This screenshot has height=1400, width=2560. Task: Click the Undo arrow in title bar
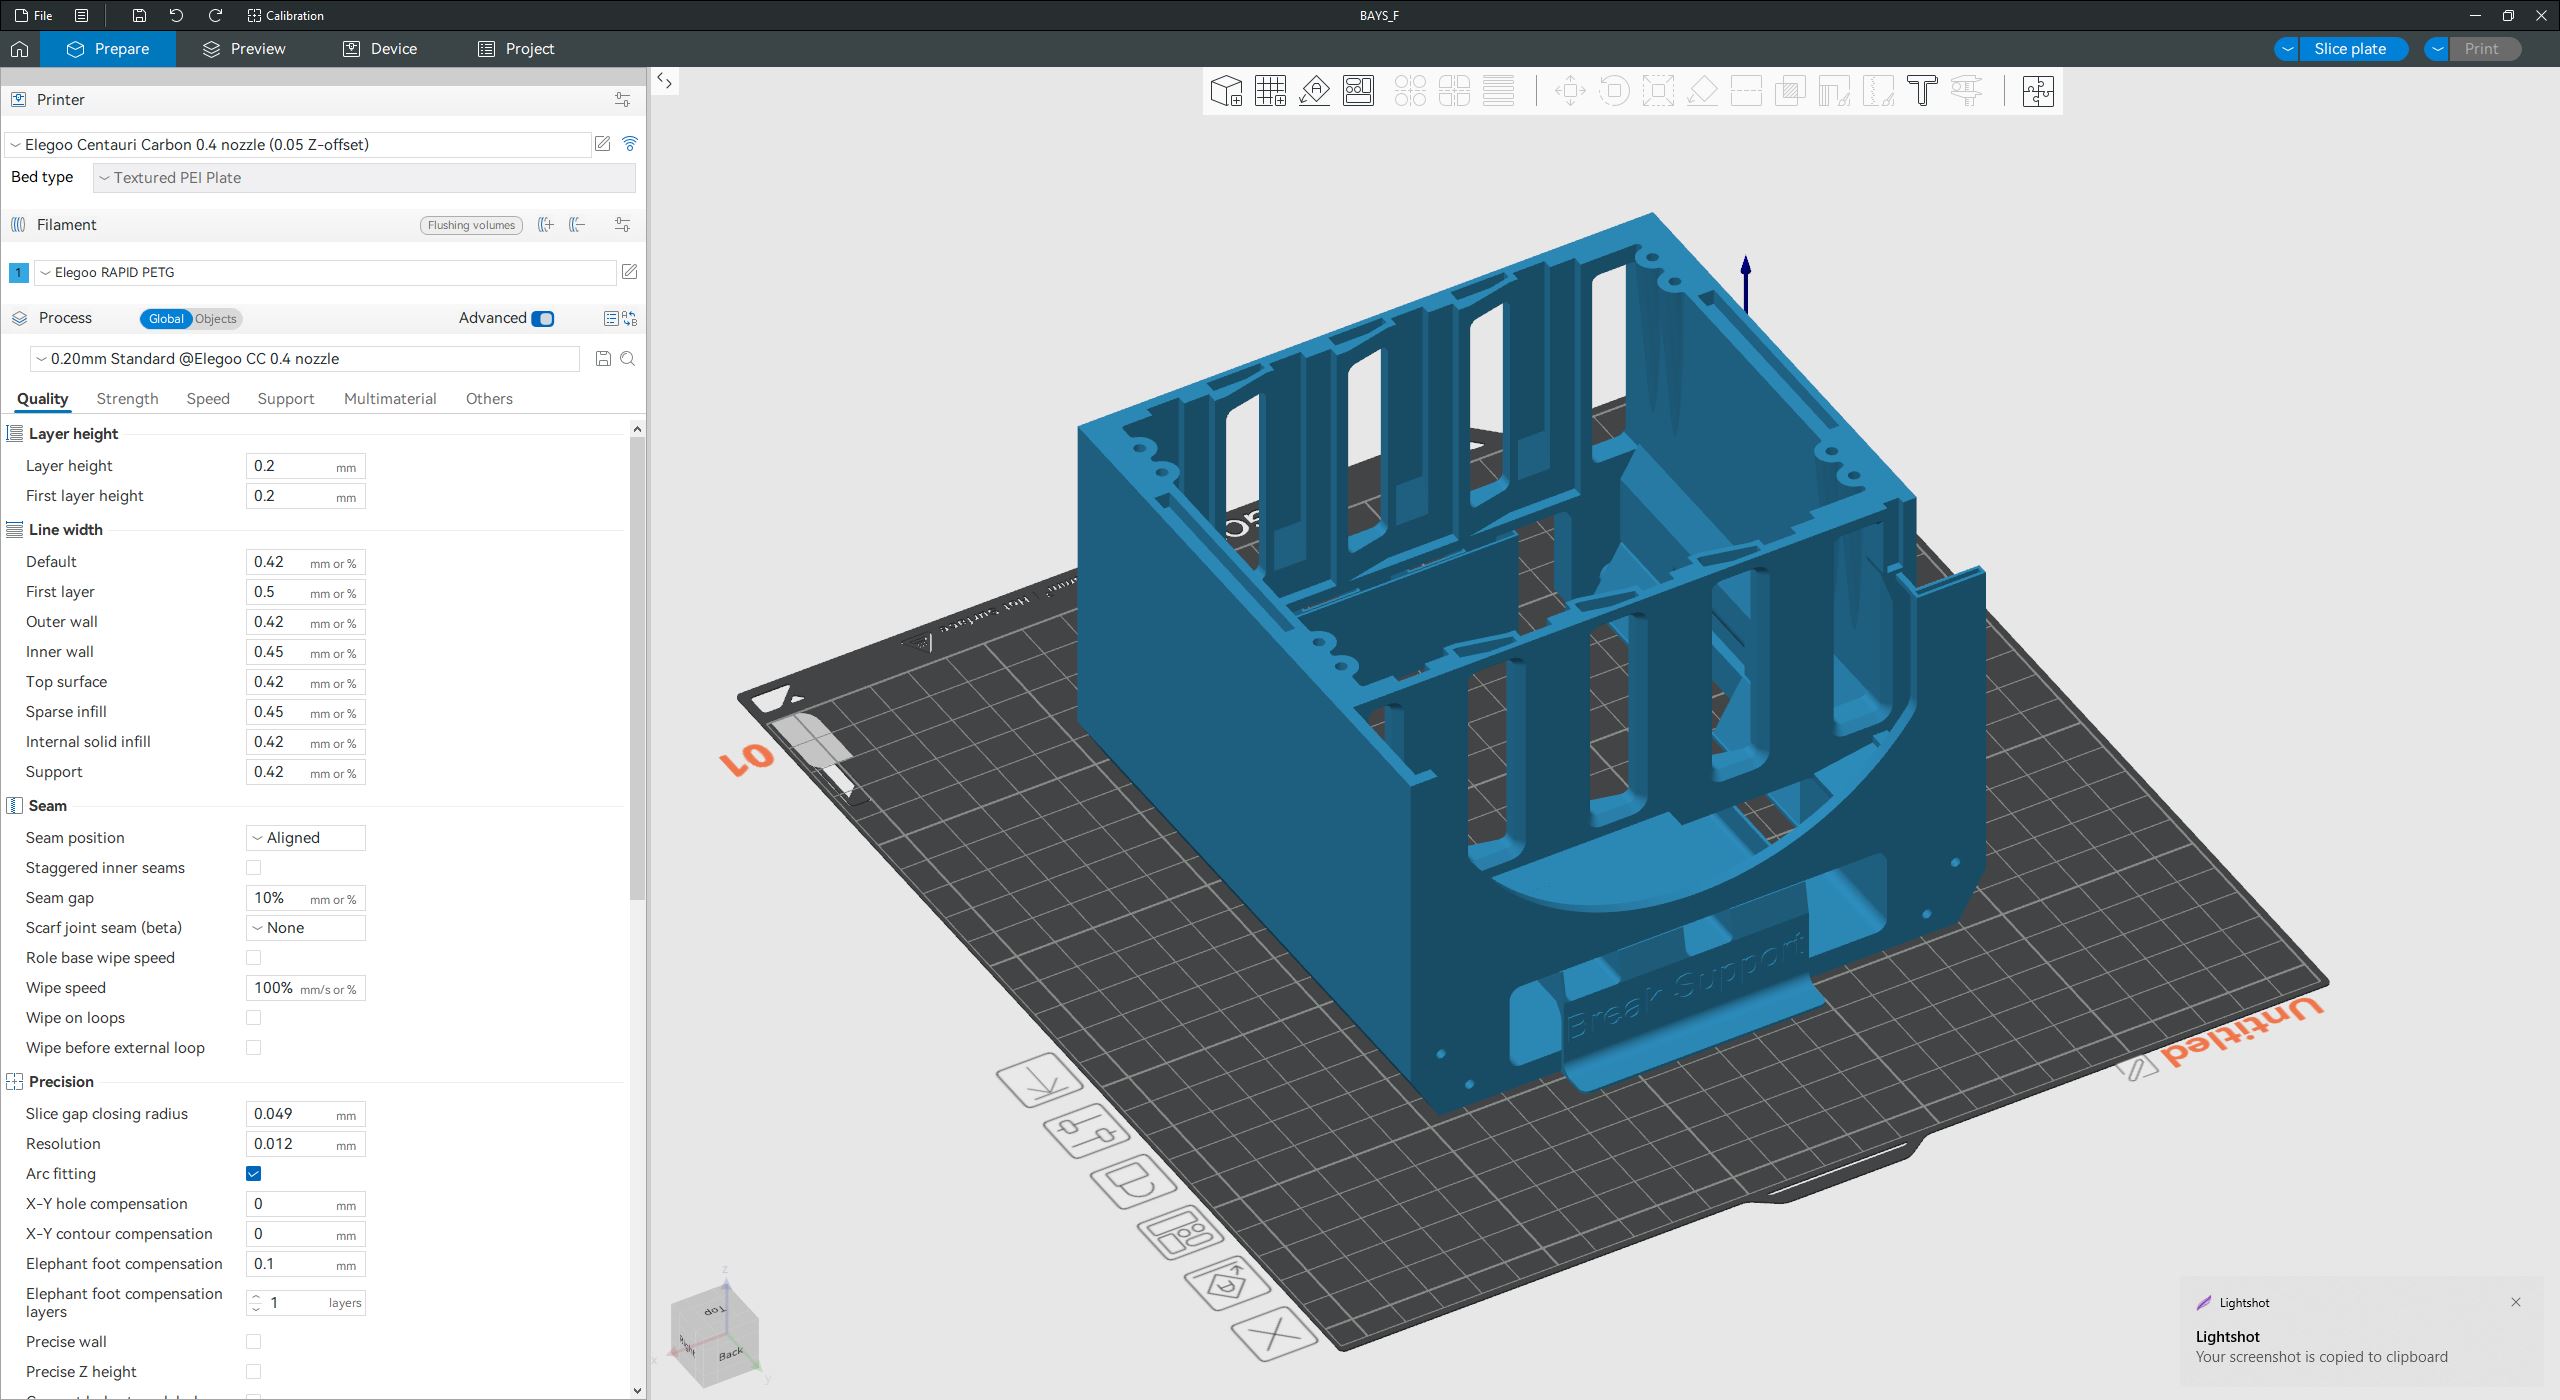point(177,15)
